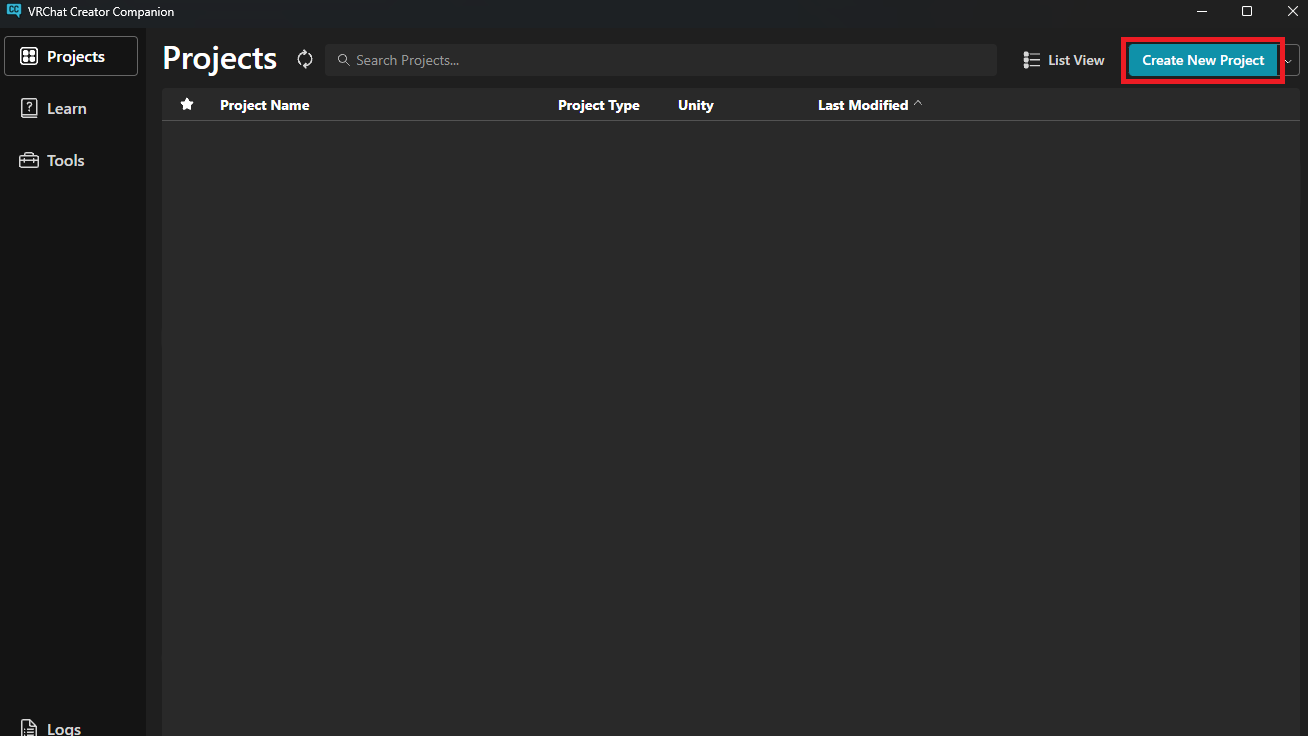Expand dropdown arrow beside Create New Project
1308x736 pixels.
coord(1289,60)
